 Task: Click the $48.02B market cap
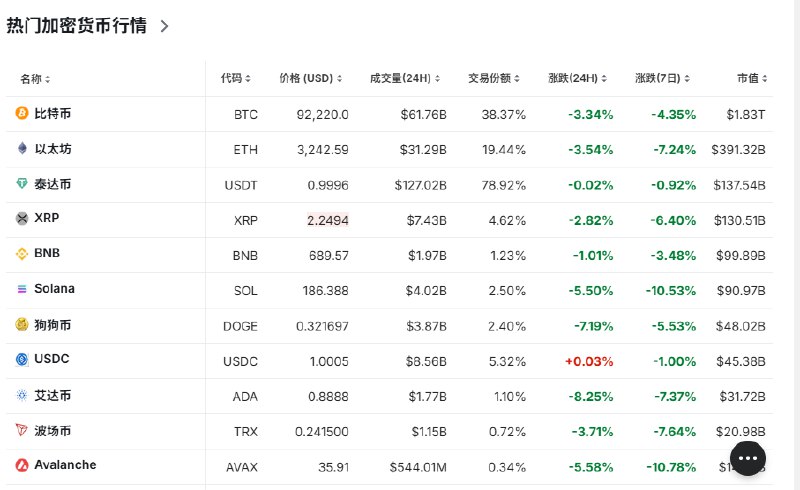point(741,326)
